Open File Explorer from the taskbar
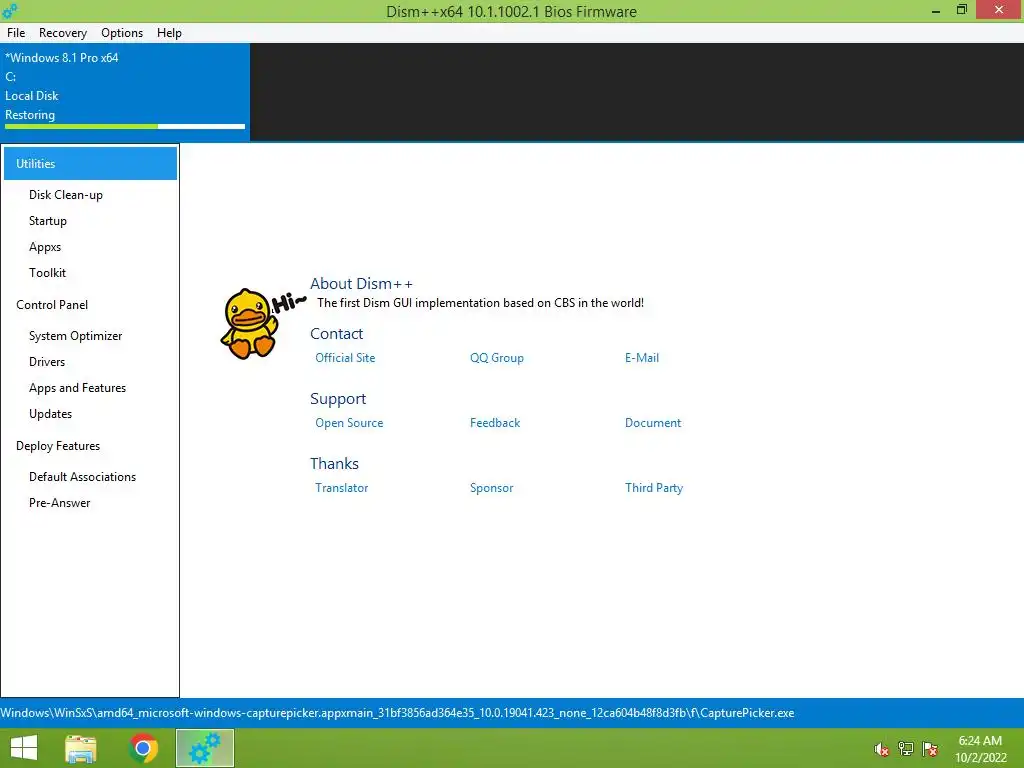Viewport: 1024px width, 768px height. pos(81,748)
